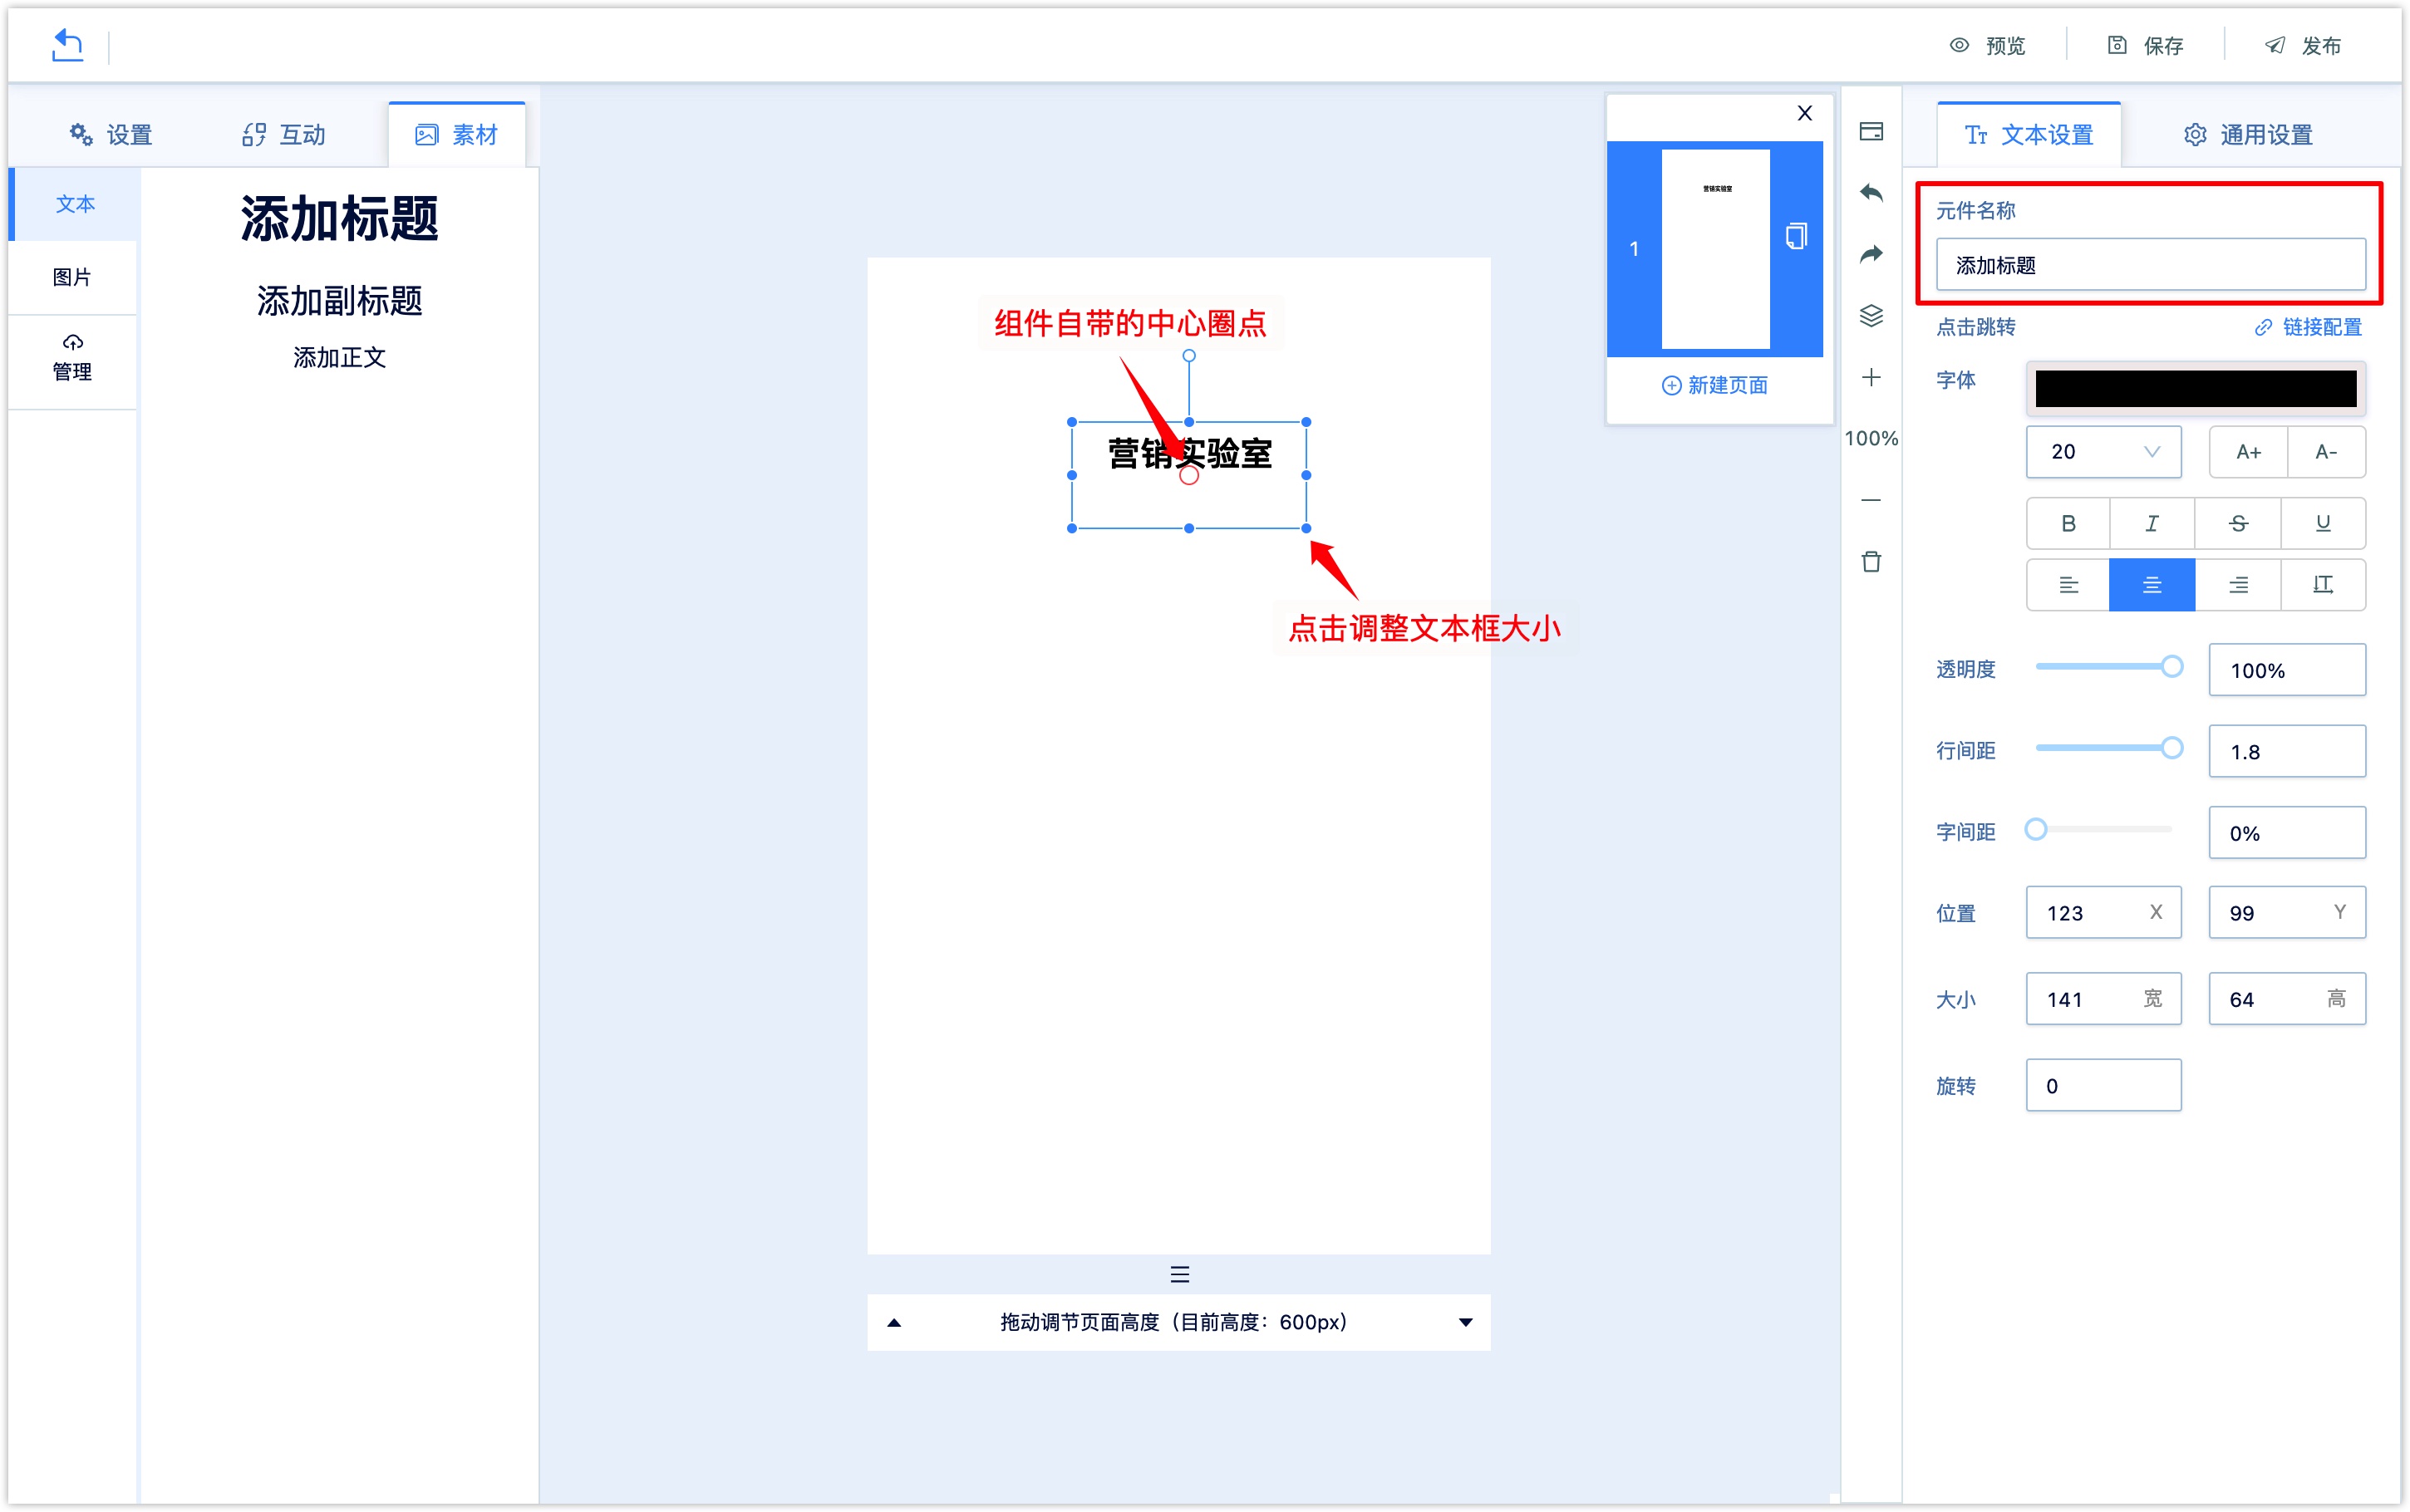Click the Y position field 99
The image size is (2410, 1512).
[x=2287, y=912]
